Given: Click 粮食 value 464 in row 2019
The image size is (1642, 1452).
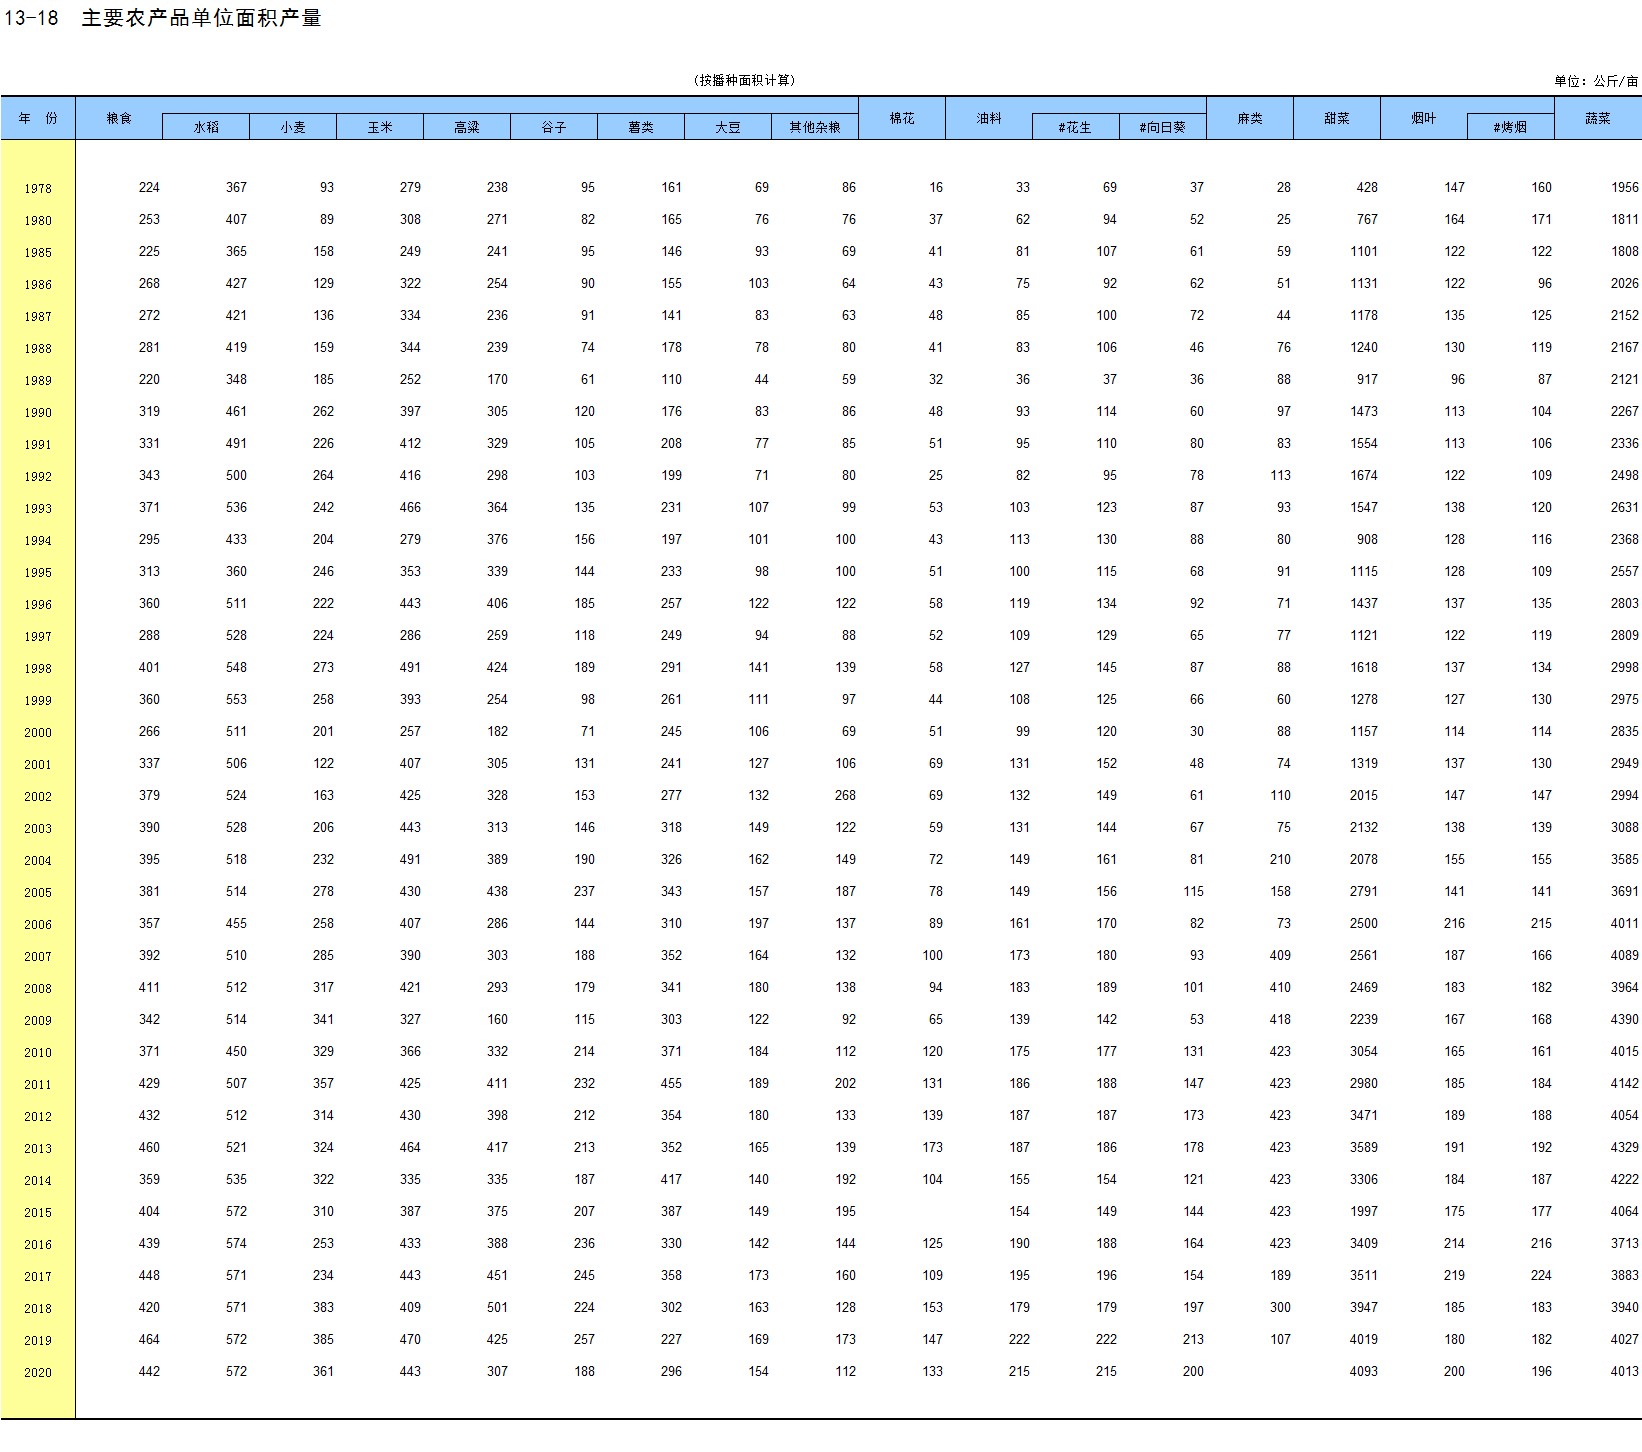Looking at the screenshot, I should pyautogui.click(x=149, y=1339).
